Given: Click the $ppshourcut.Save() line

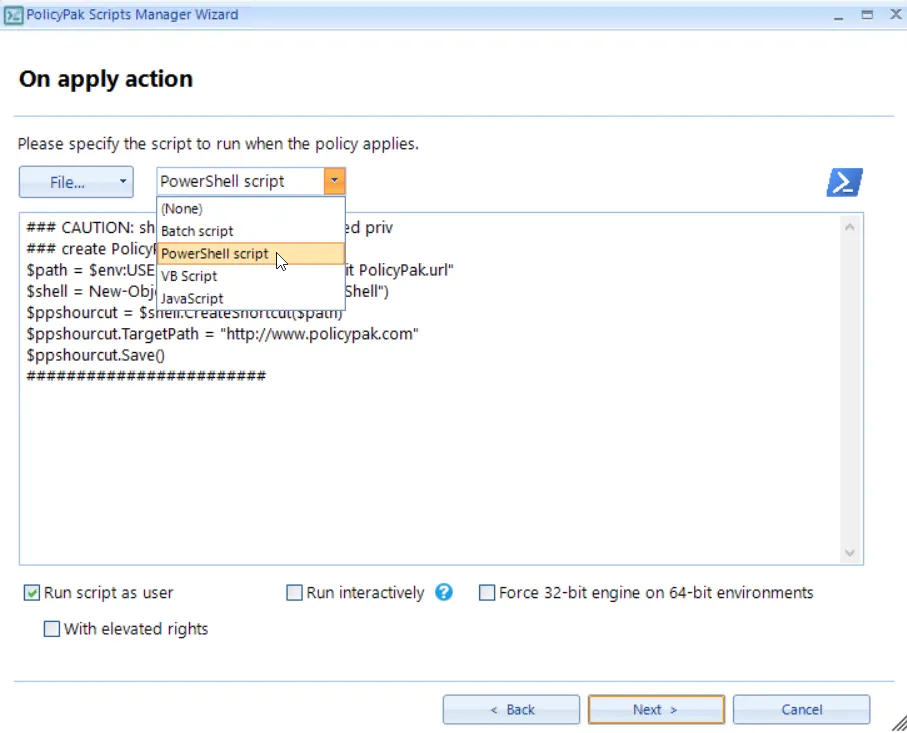Looking at the screenshot, I should point(95,355).
